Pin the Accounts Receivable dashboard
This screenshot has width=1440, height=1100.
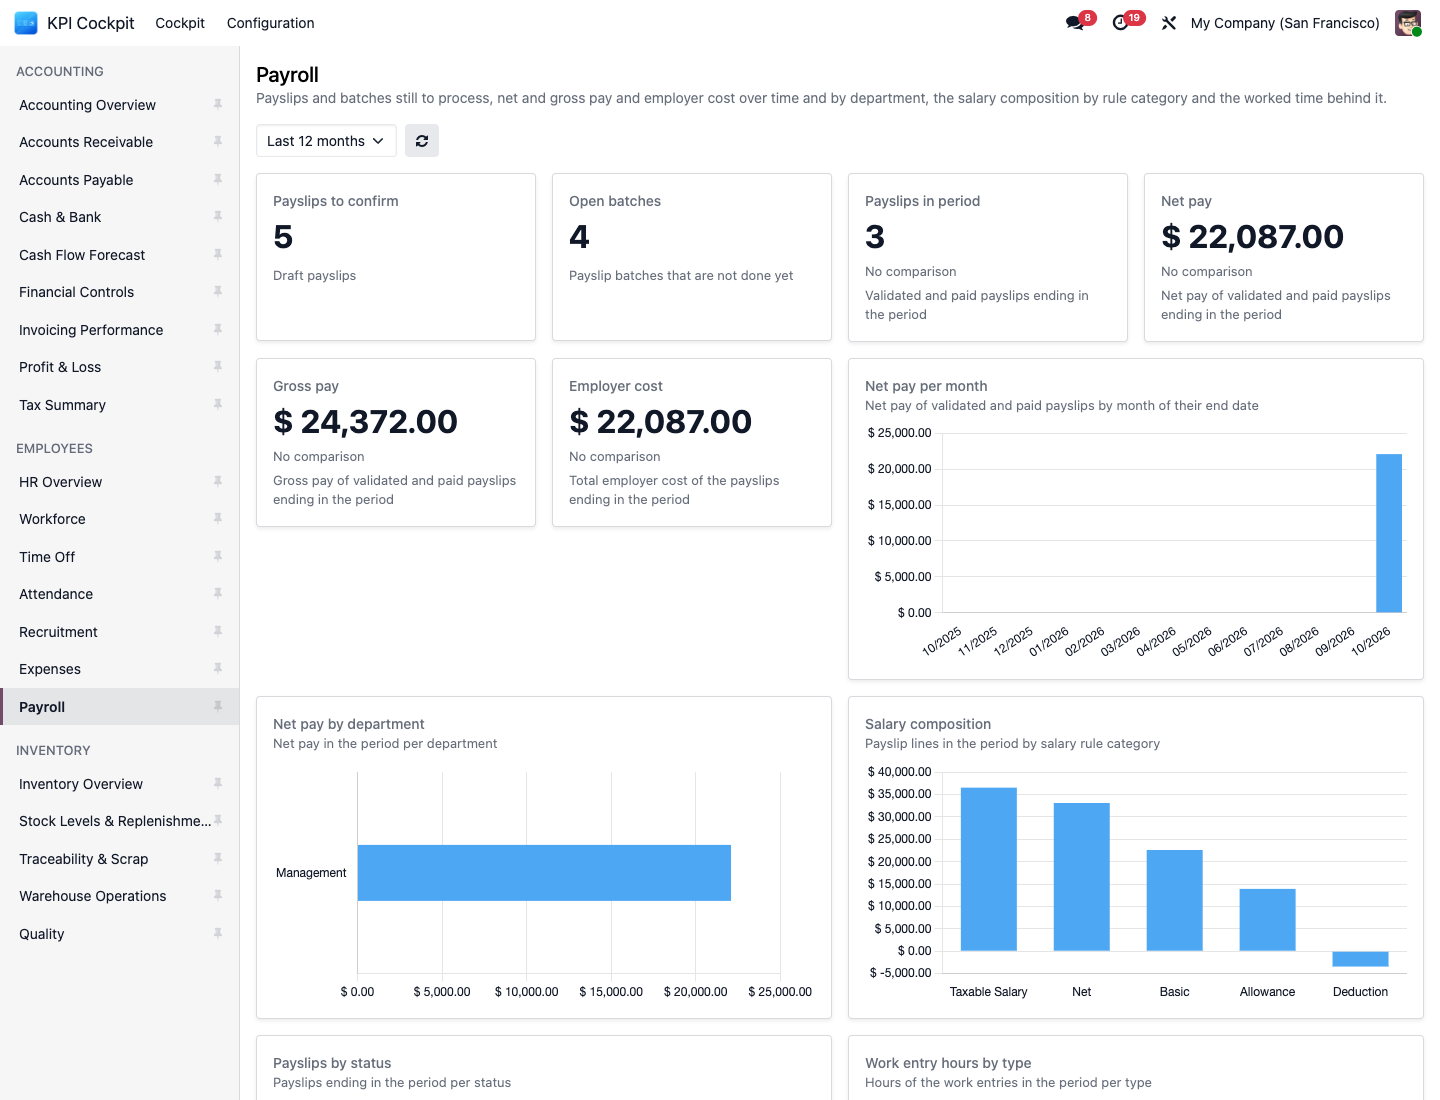[x=218, y=142]
